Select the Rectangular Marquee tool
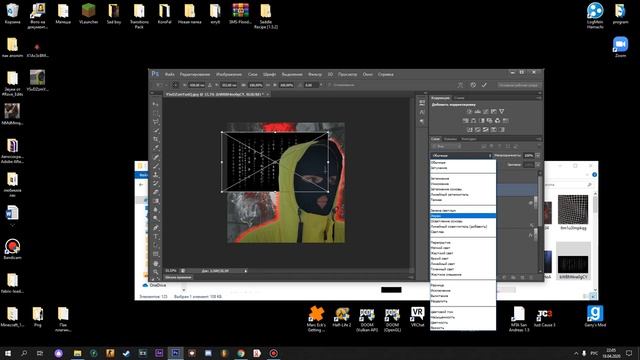Image resolution: width=640 pixels, height=360 pixels. [156, 113]
